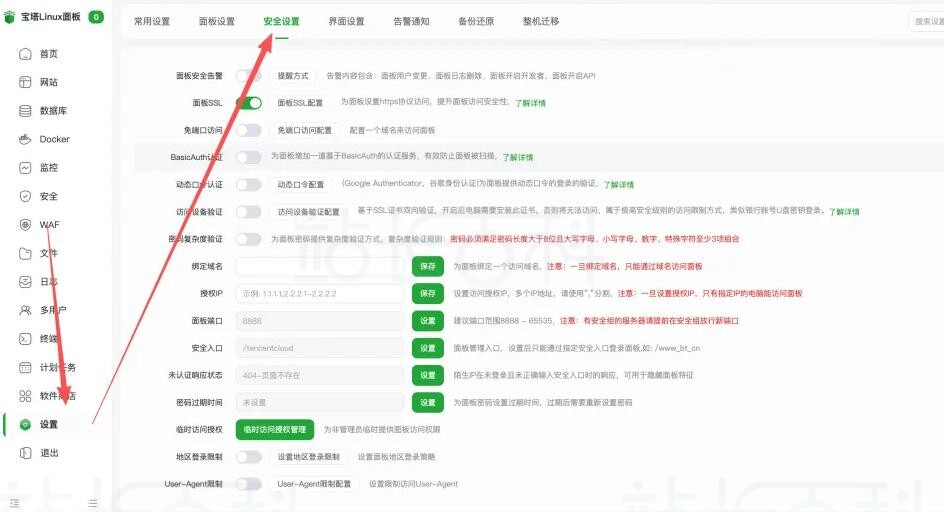Open the 整机迁移 tab
This screenshot has width=944, height=512.
[541, 21]
